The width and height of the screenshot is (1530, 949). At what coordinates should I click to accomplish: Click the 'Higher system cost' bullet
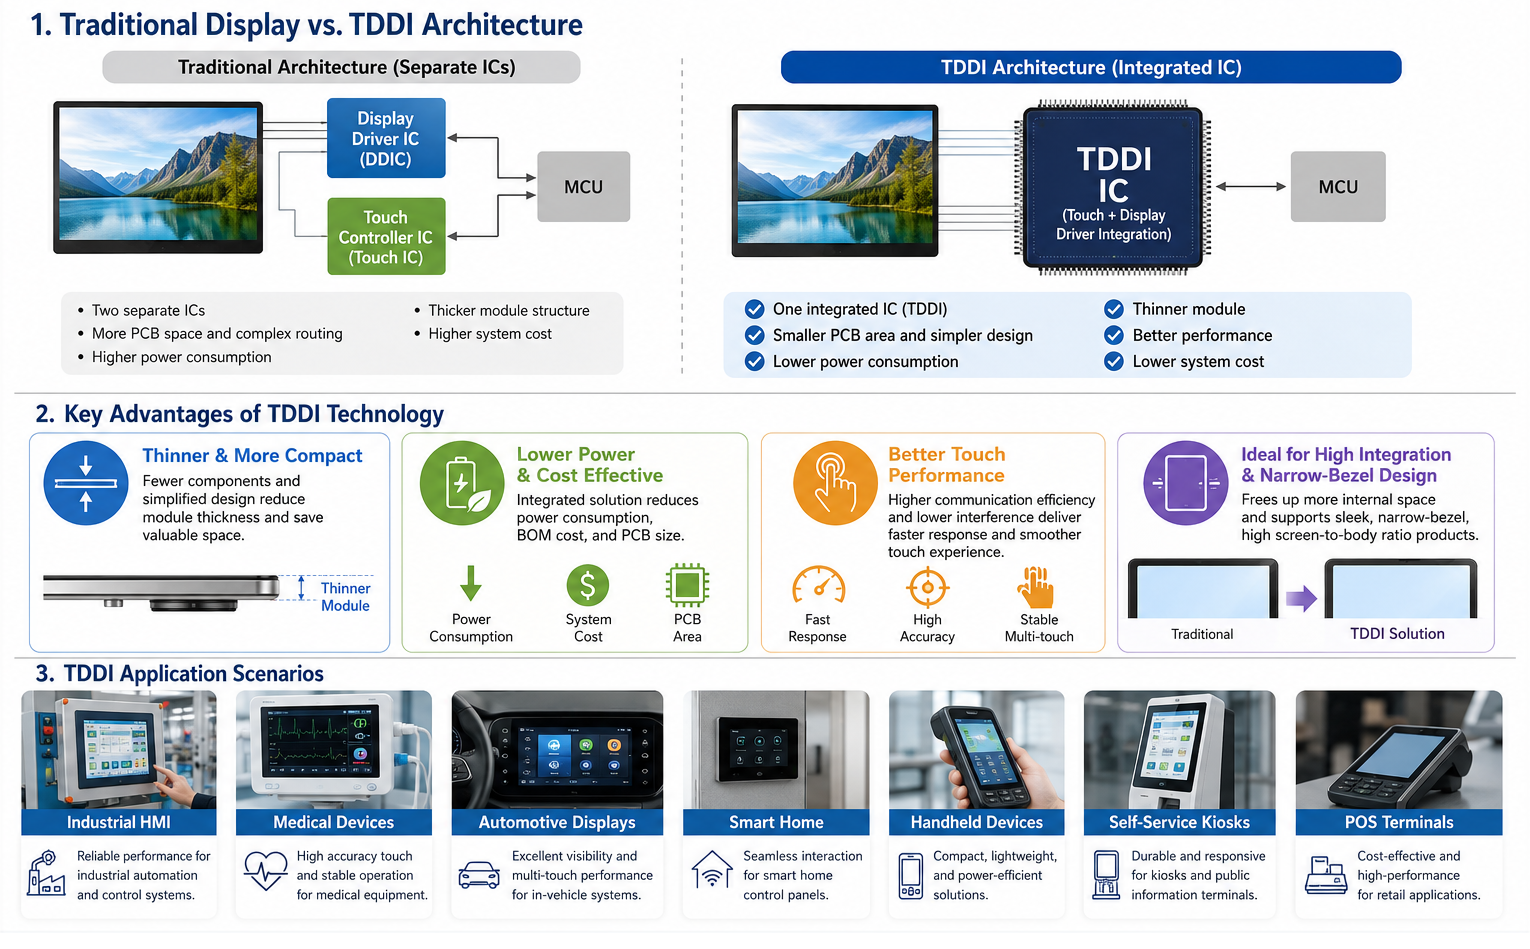(x=490, y=334)
